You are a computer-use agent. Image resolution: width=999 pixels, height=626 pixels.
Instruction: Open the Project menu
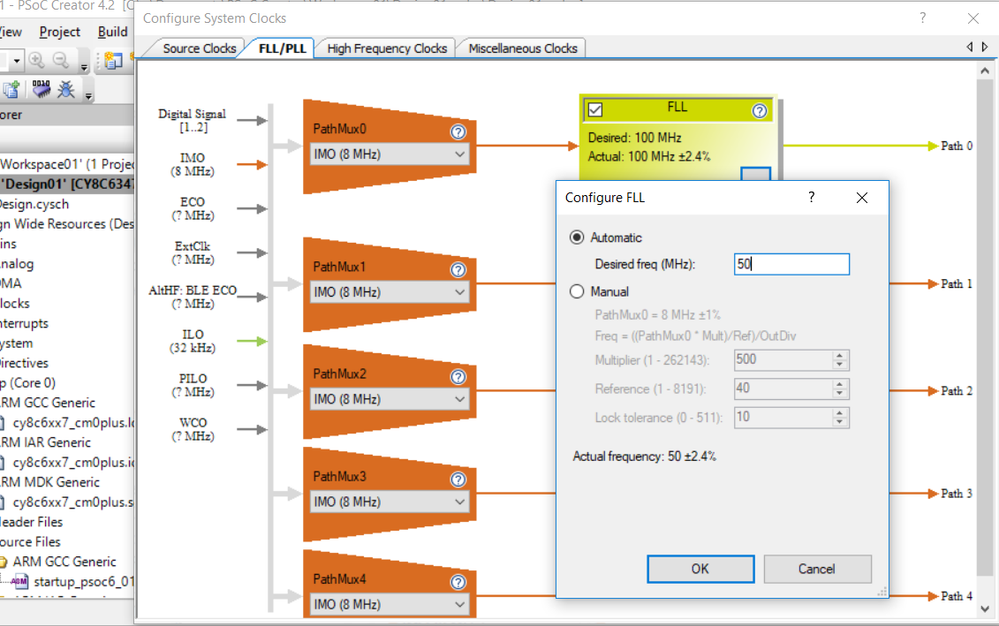pos(60,32)
